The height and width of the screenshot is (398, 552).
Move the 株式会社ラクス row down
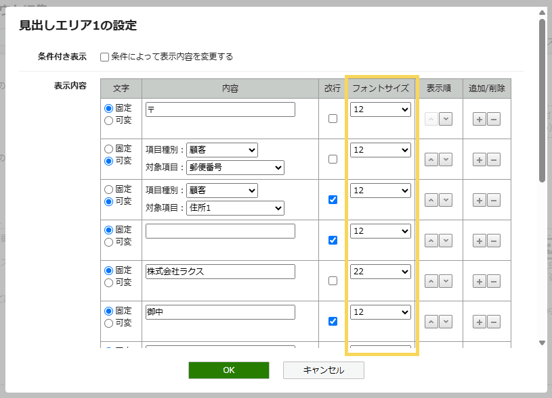click(x=446, y=281)
